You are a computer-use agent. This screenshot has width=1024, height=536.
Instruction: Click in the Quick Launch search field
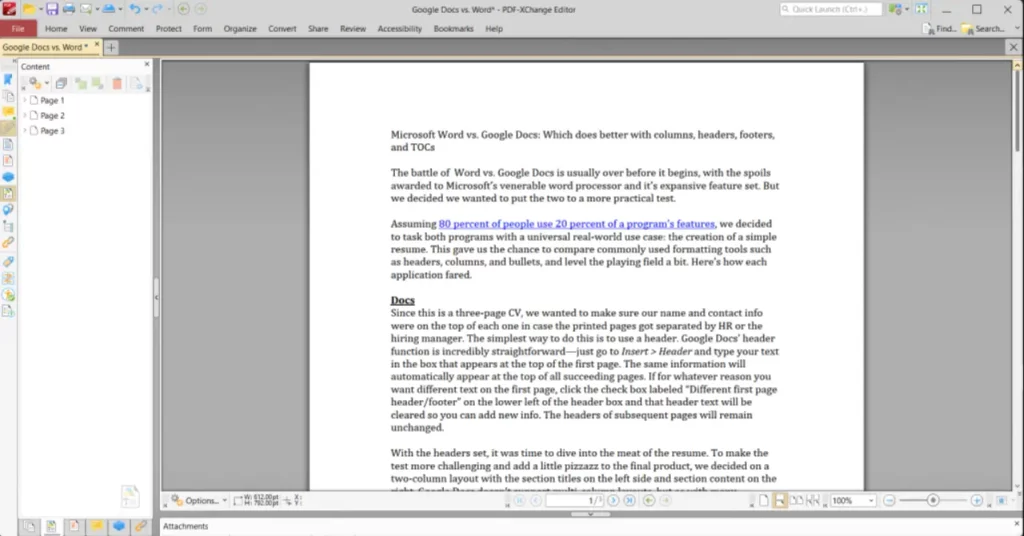(x=831, y=9)
